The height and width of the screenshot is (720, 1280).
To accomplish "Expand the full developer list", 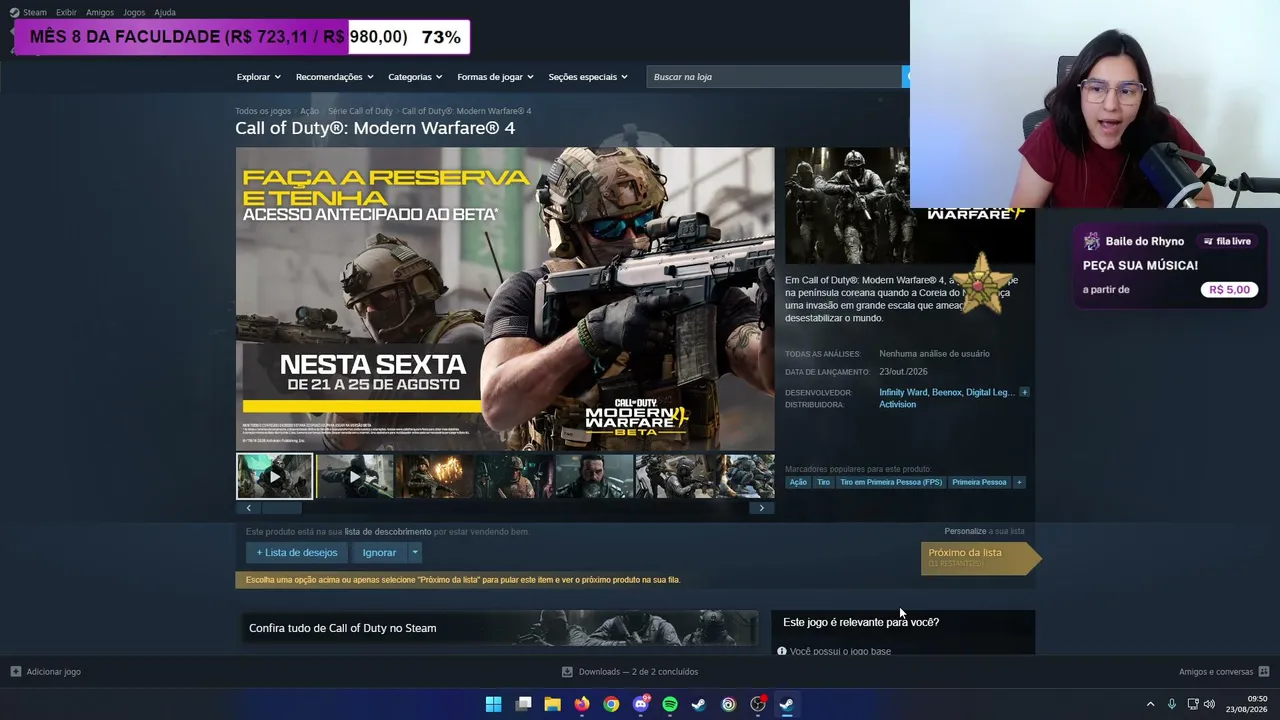I will pos(1024,392).
